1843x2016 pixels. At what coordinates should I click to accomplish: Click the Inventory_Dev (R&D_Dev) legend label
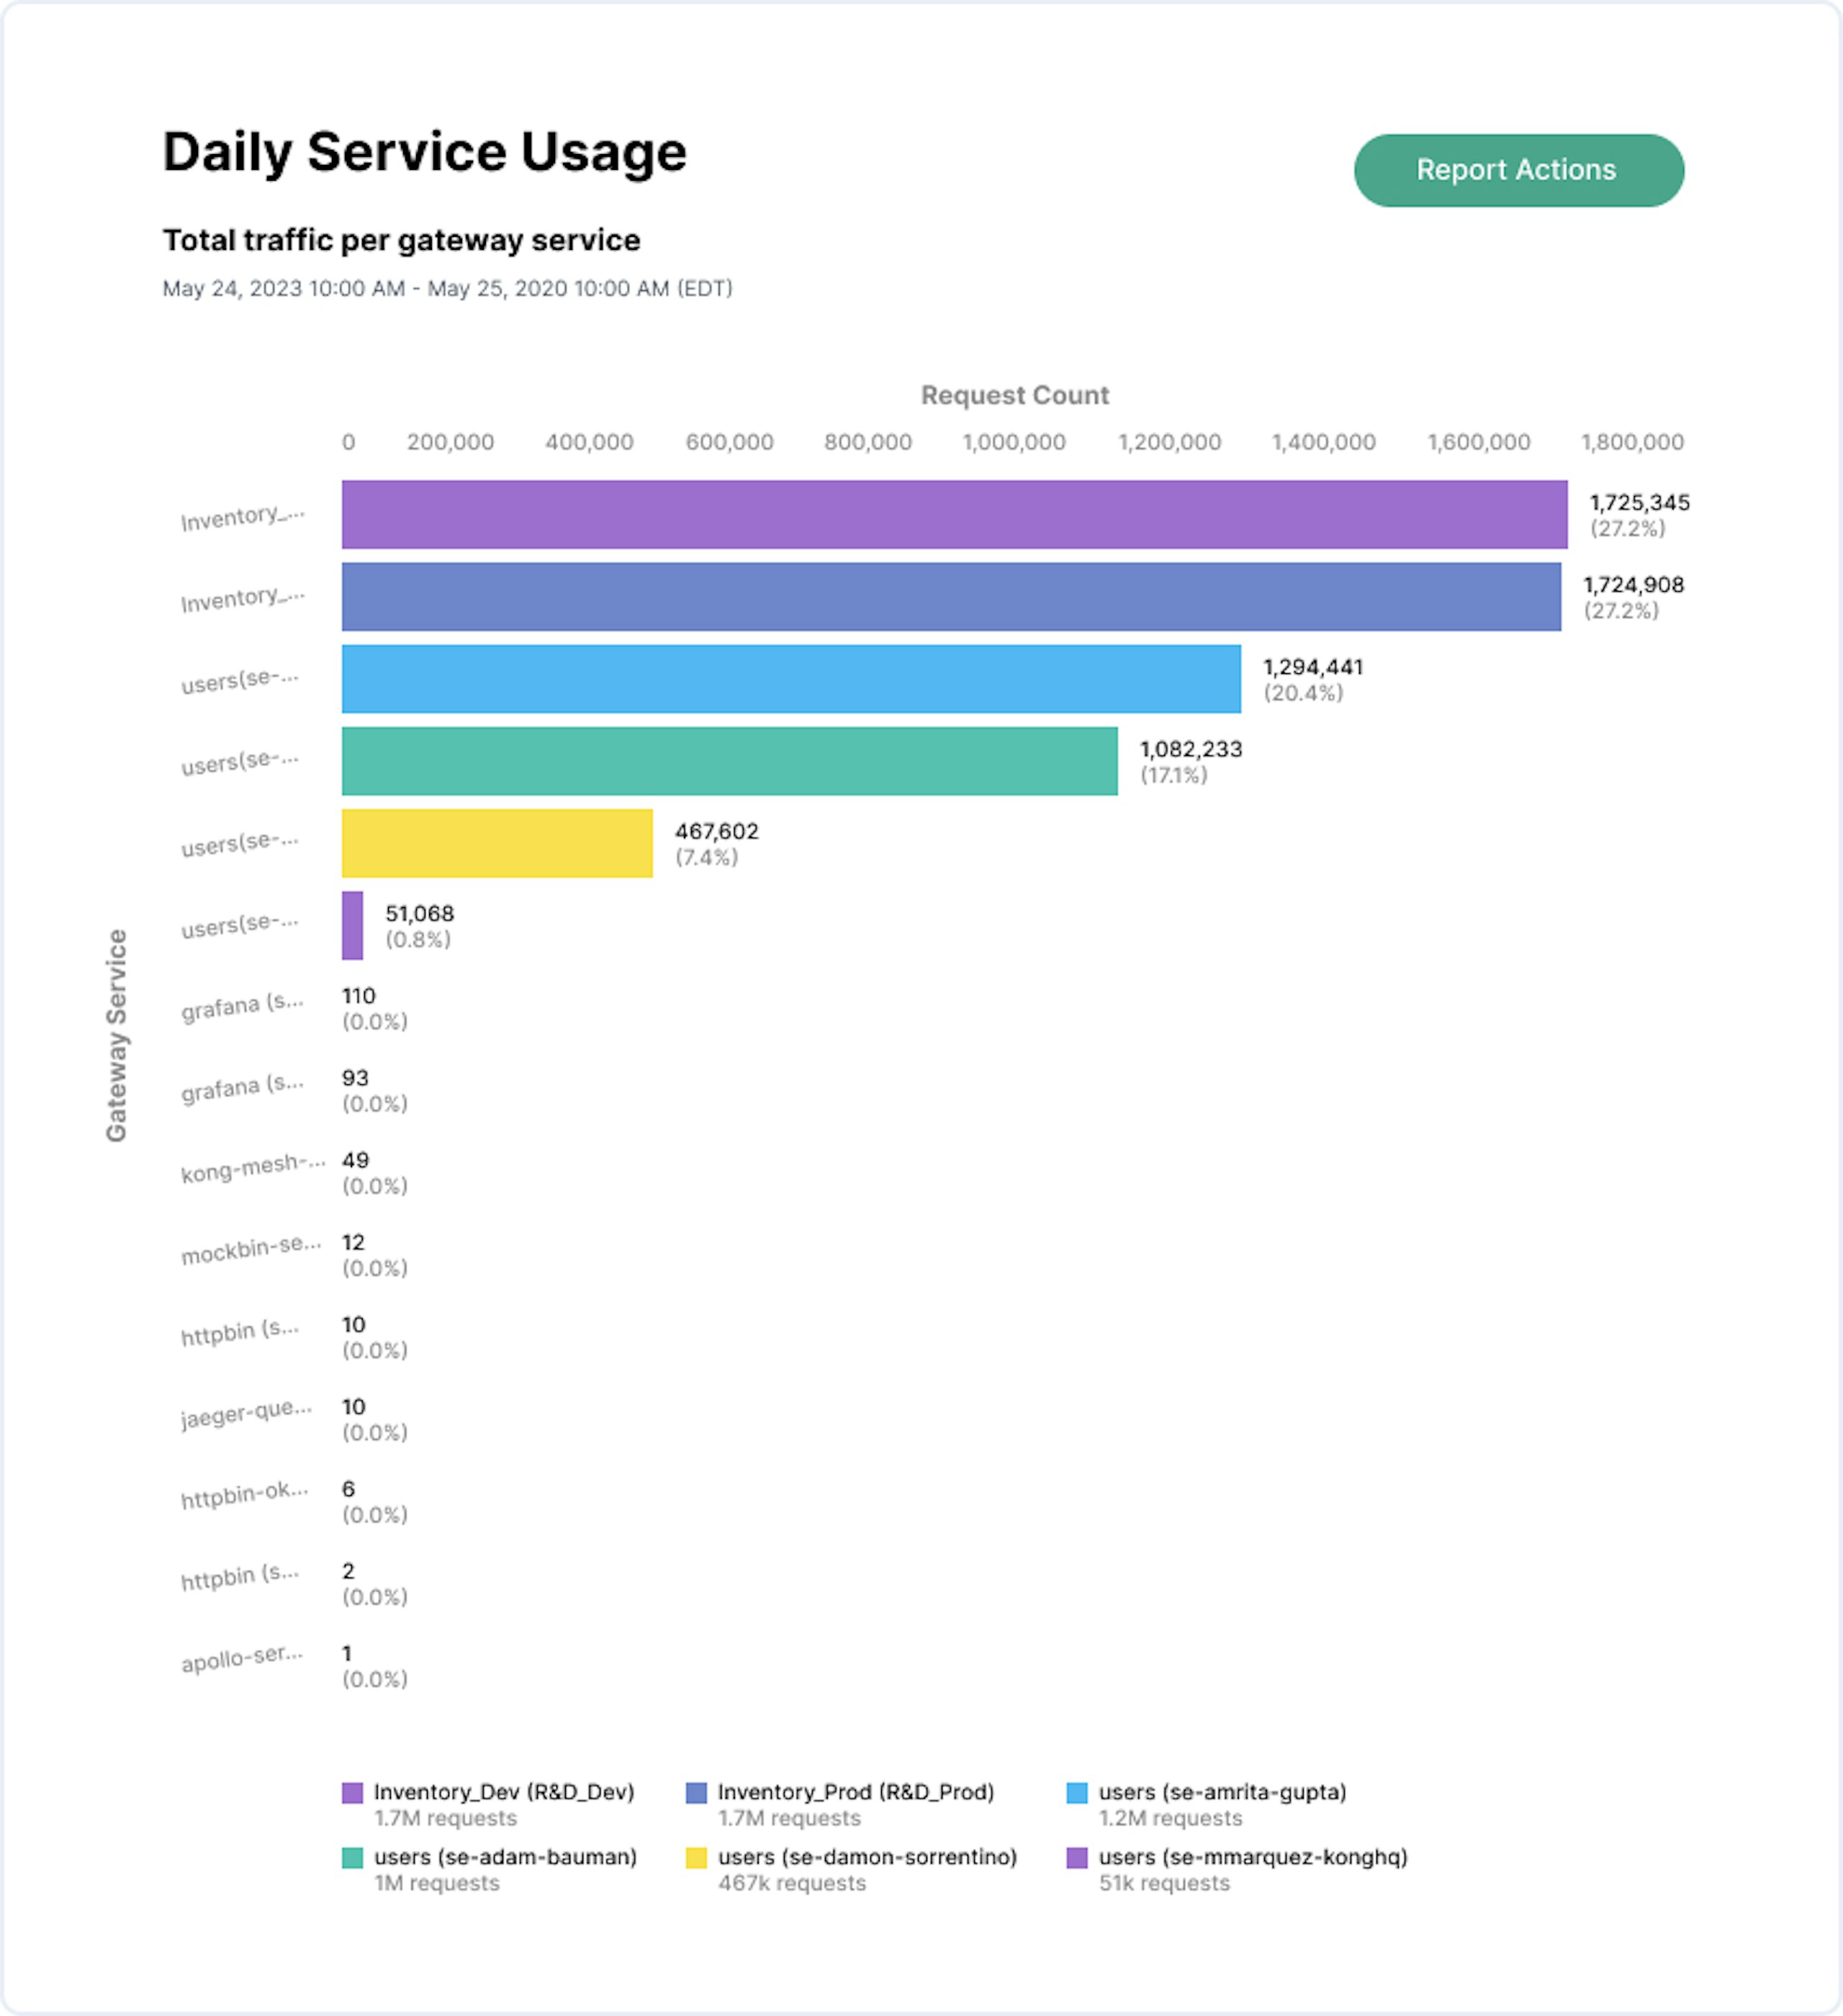(x=504, y=1792)
